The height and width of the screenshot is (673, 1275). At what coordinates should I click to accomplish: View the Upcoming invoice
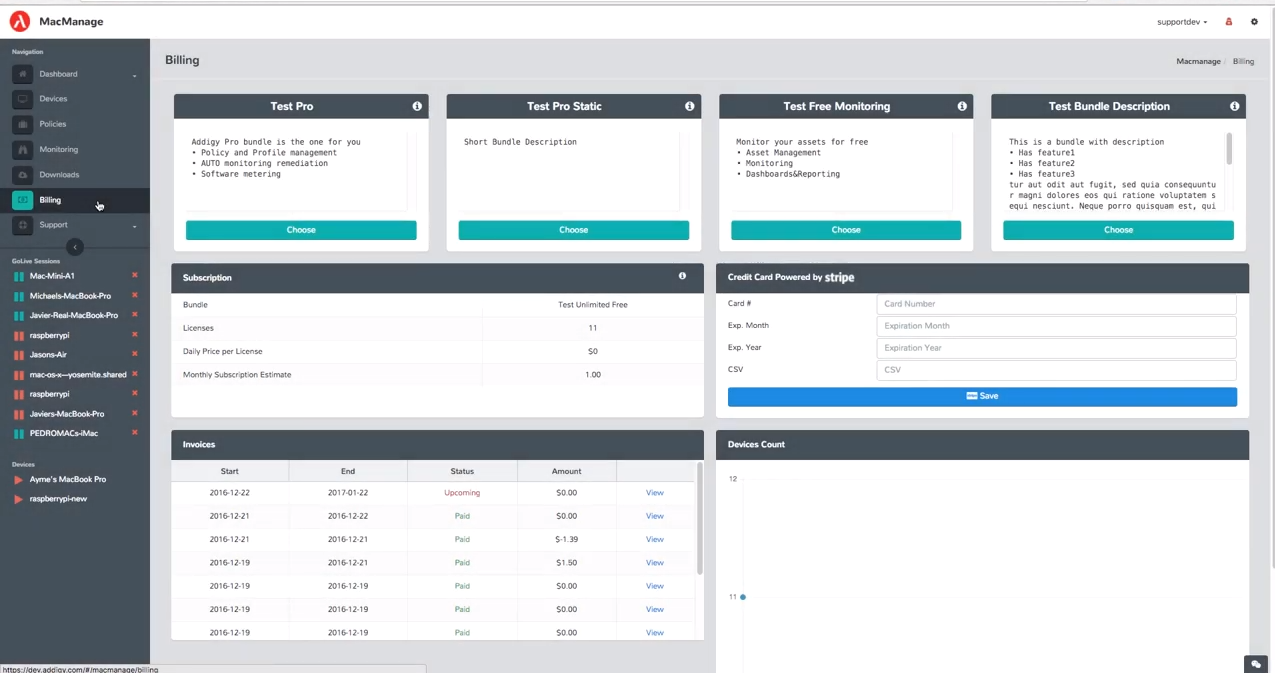(655, 492)
